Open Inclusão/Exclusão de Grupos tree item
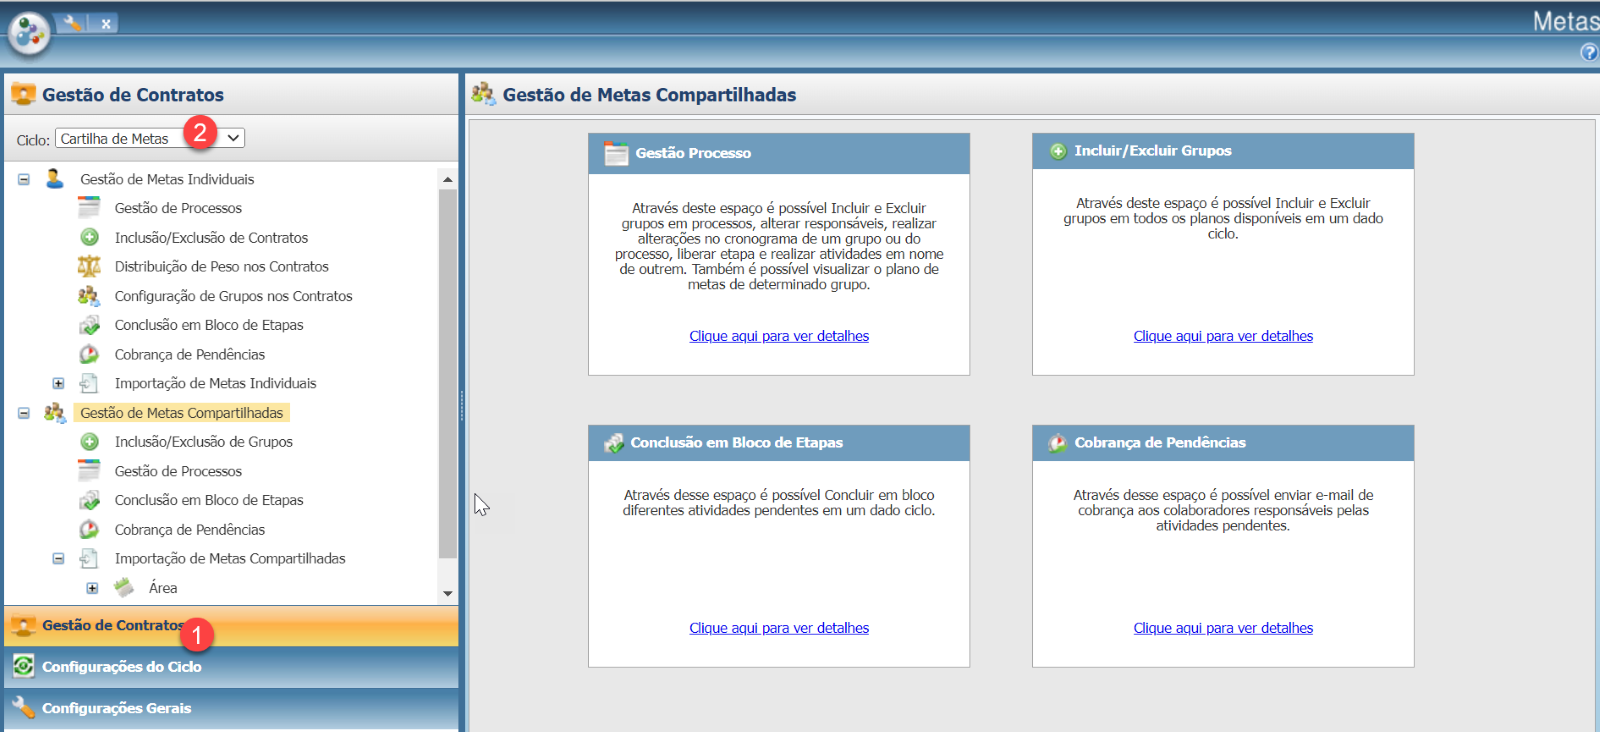The image size is (1600, 732). pyautogui.click(x=203, y=441)
